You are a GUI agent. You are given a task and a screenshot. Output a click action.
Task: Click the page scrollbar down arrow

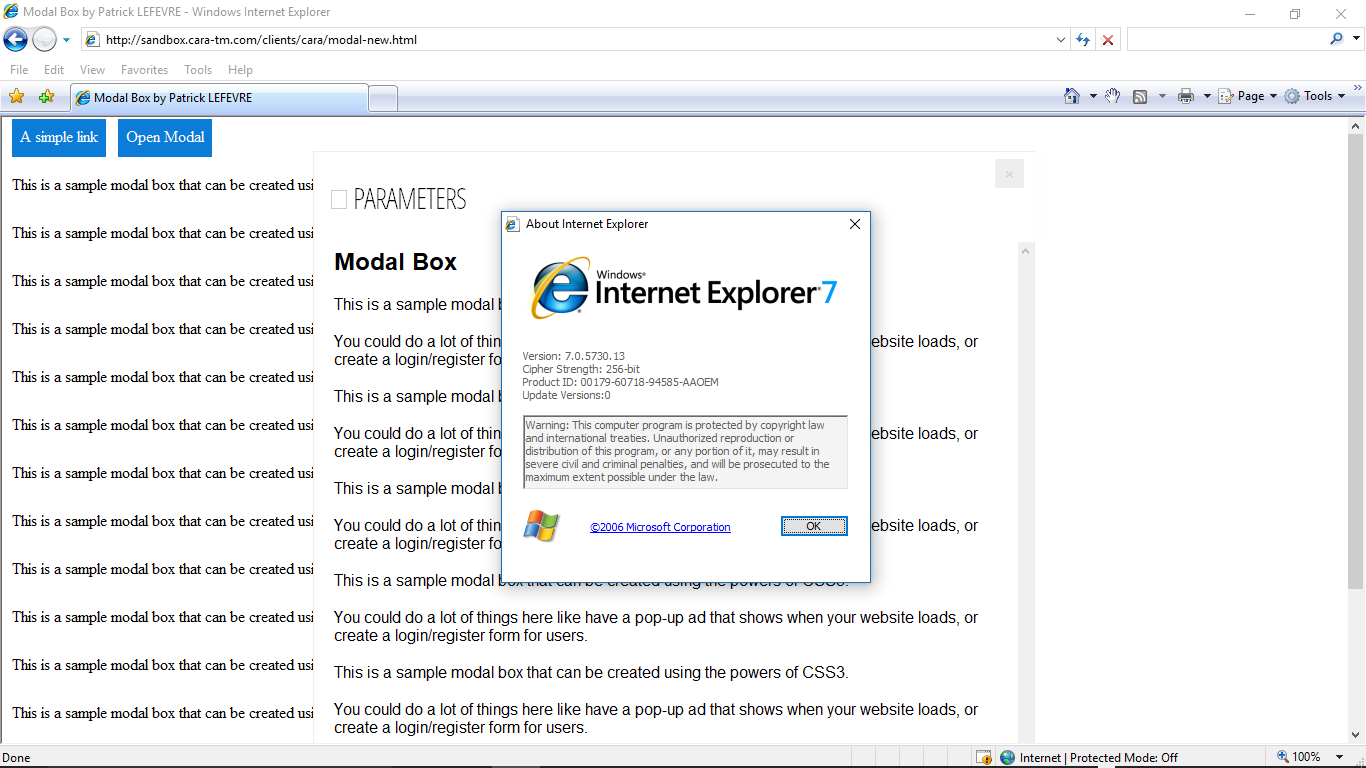coord(1356,733)
